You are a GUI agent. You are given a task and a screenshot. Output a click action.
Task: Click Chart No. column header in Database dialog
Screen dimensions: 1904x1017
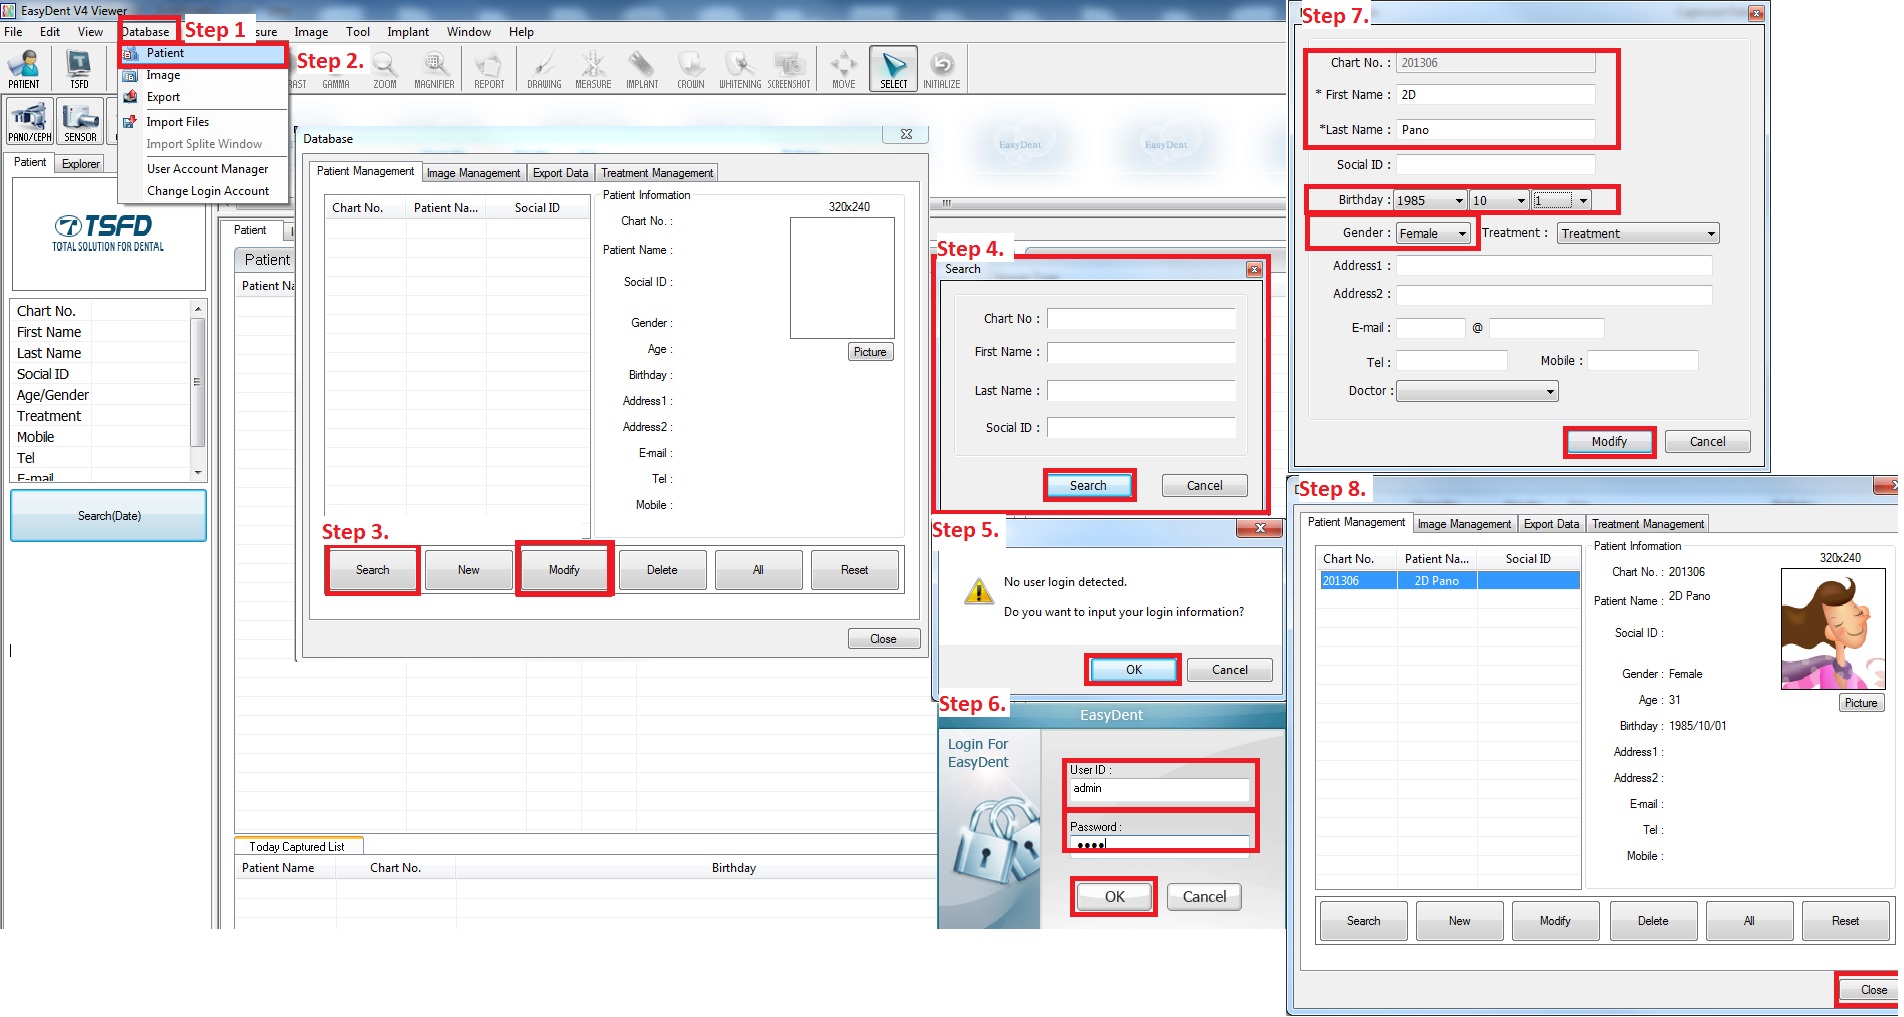pos(365,208)
